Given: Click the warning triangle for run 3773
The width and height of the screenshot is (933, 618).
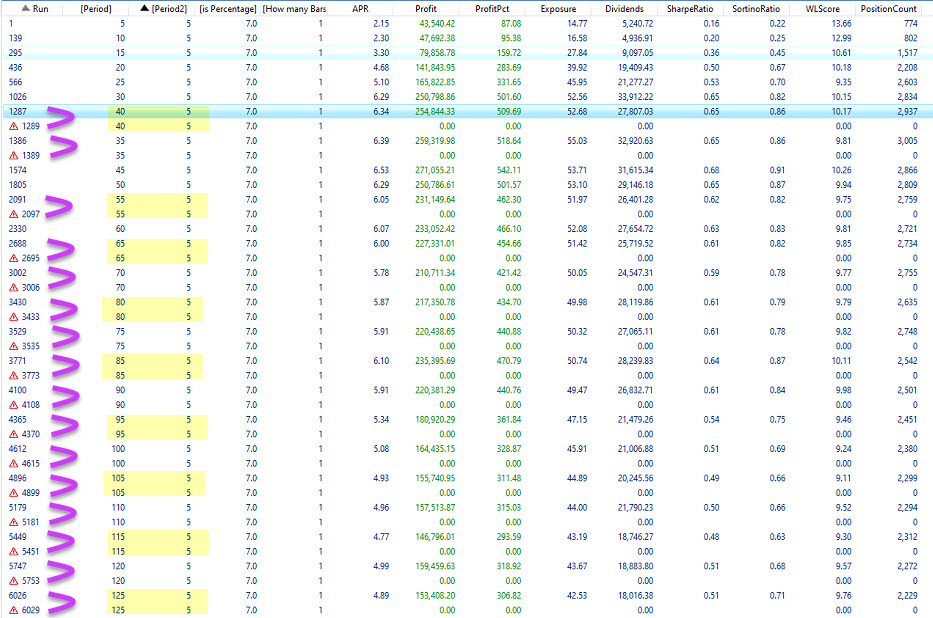Looking at the screenshot, I should [x=11, y=375].
